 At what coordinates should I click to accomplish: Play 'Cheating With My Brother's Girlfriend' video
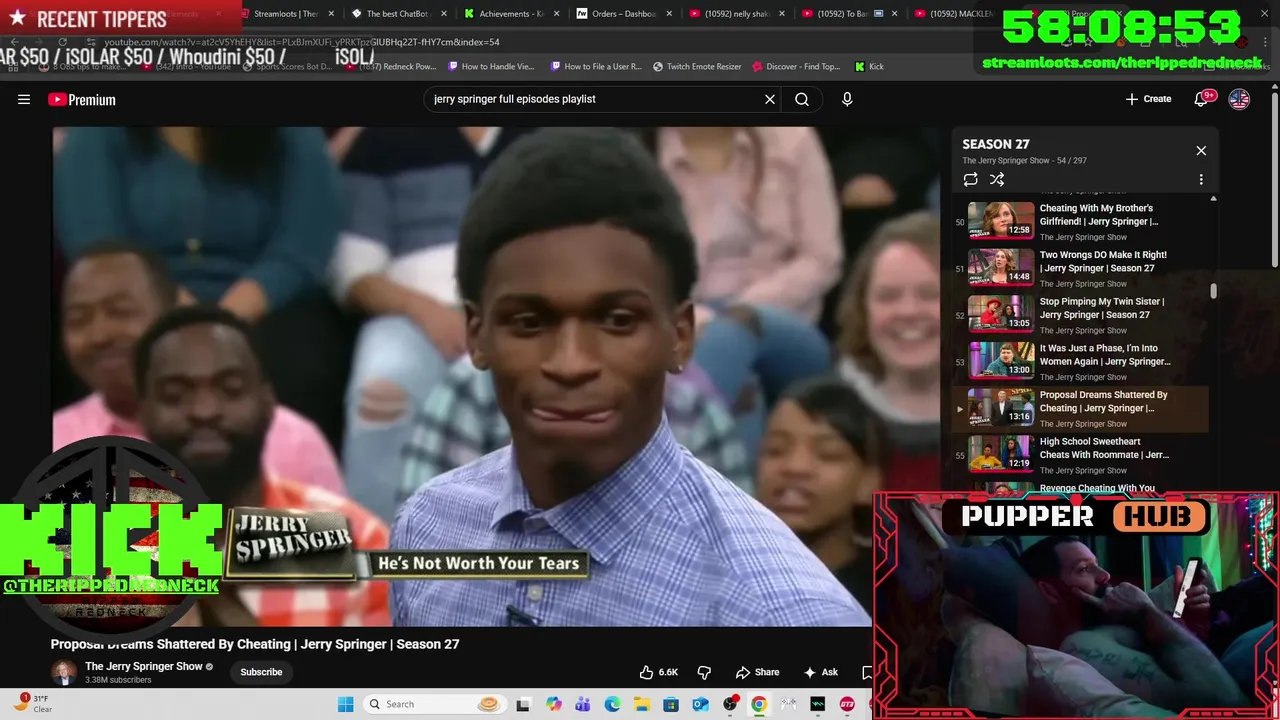coord(1079,221)
